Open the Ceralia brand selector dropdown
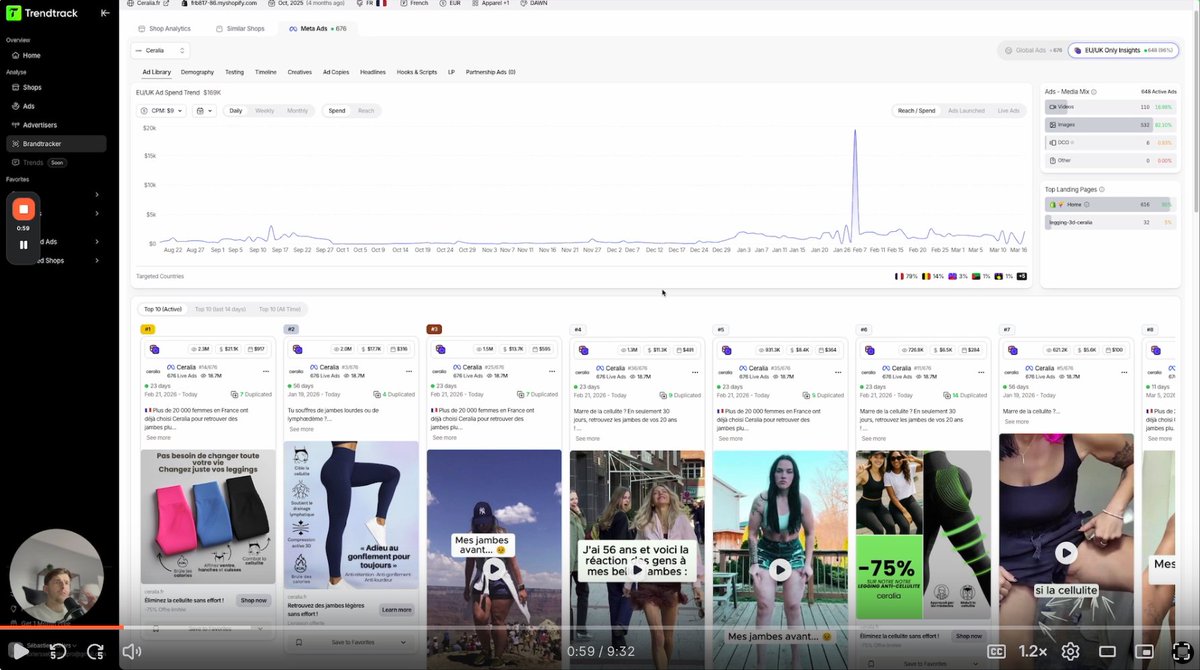 (160, 50)
